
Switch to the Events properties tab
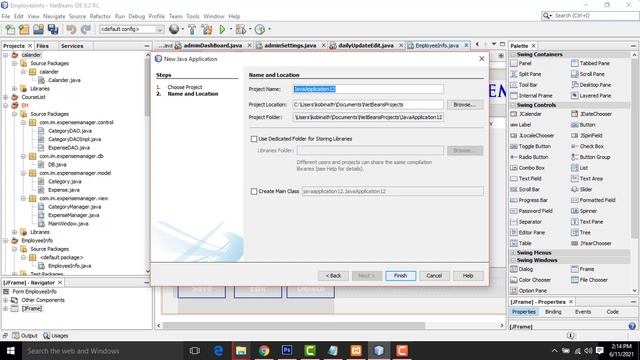click(583, 312)
